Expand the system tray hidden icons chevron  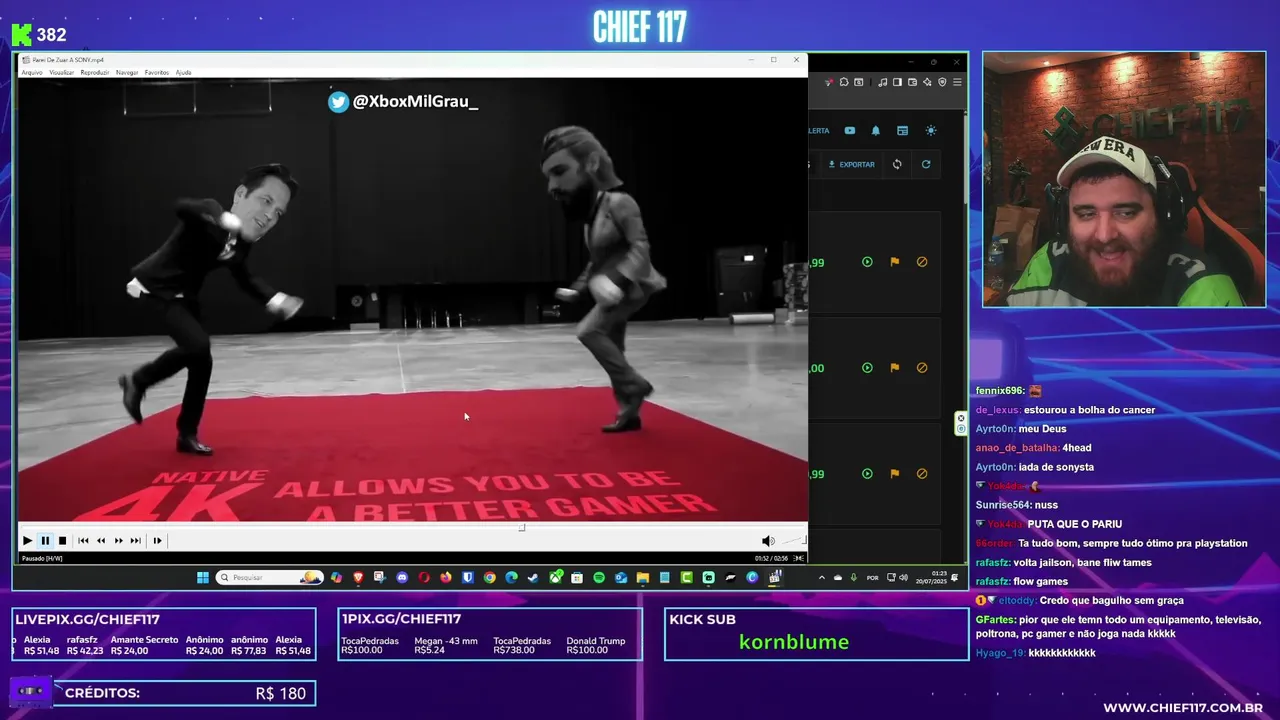click(x=822, y=577)
